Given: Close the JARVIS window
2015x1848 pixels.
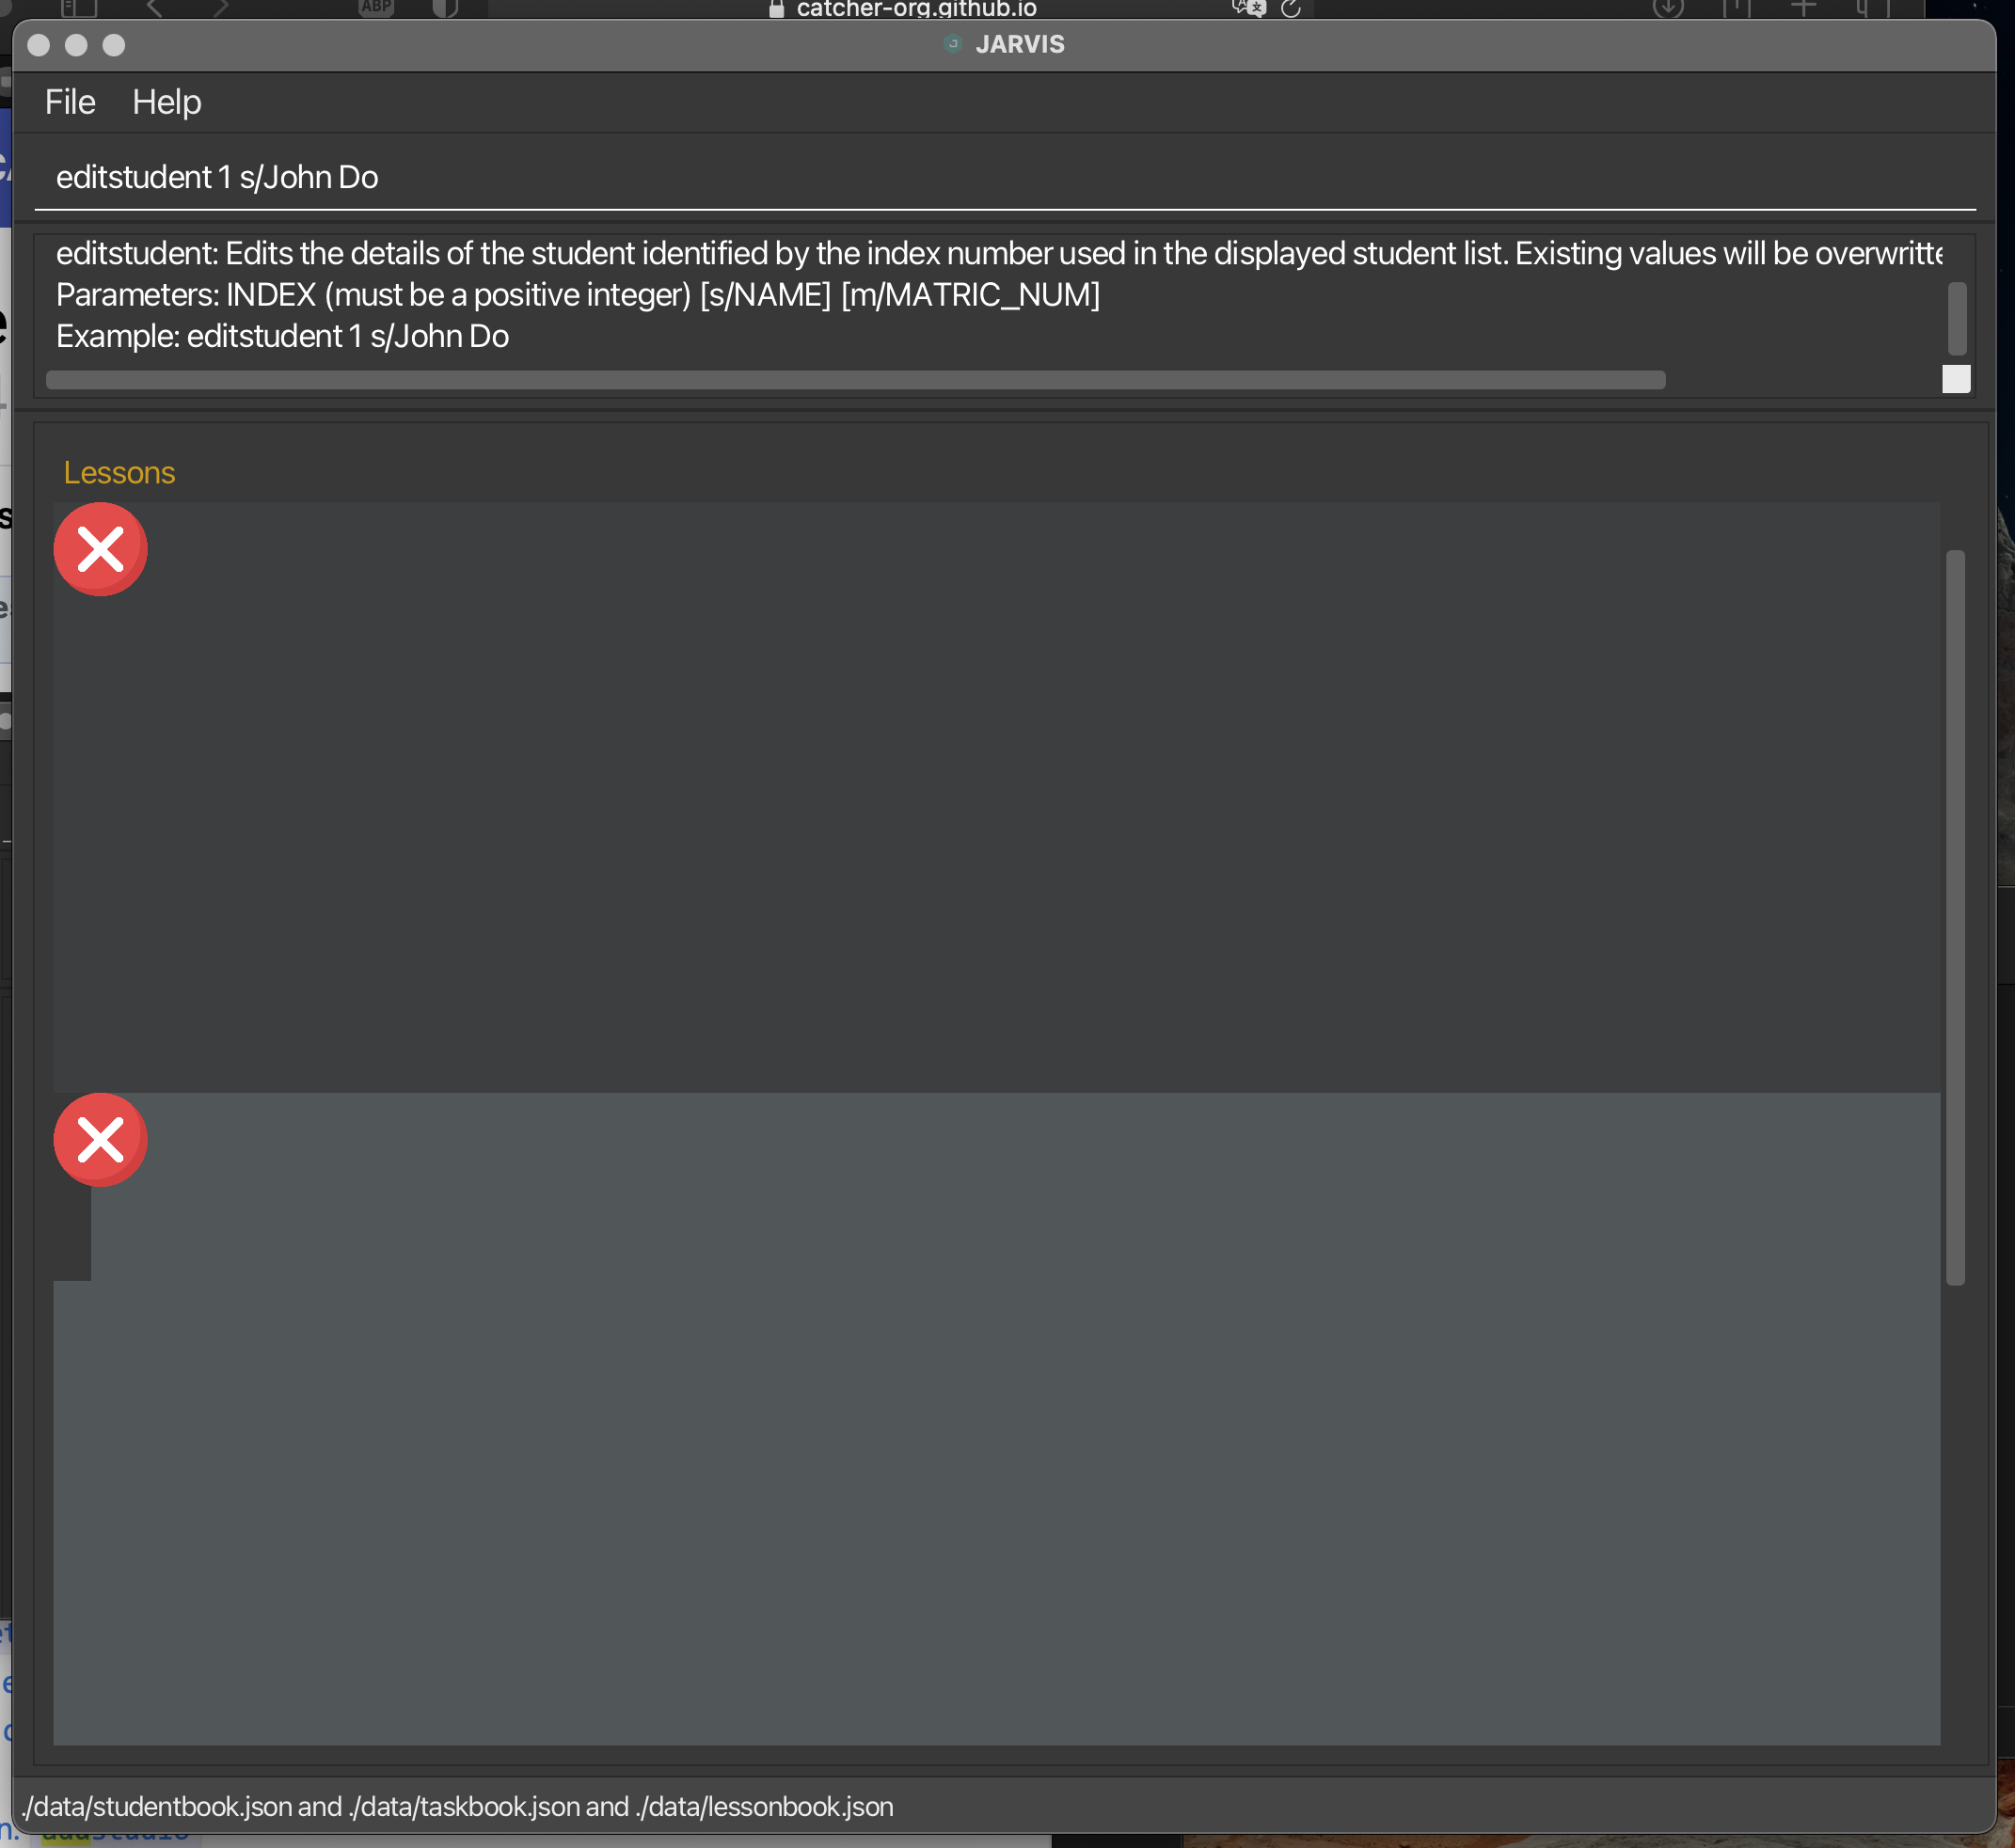Looking at the screenshot, I should pyautogui.click(x=38, y=45).
